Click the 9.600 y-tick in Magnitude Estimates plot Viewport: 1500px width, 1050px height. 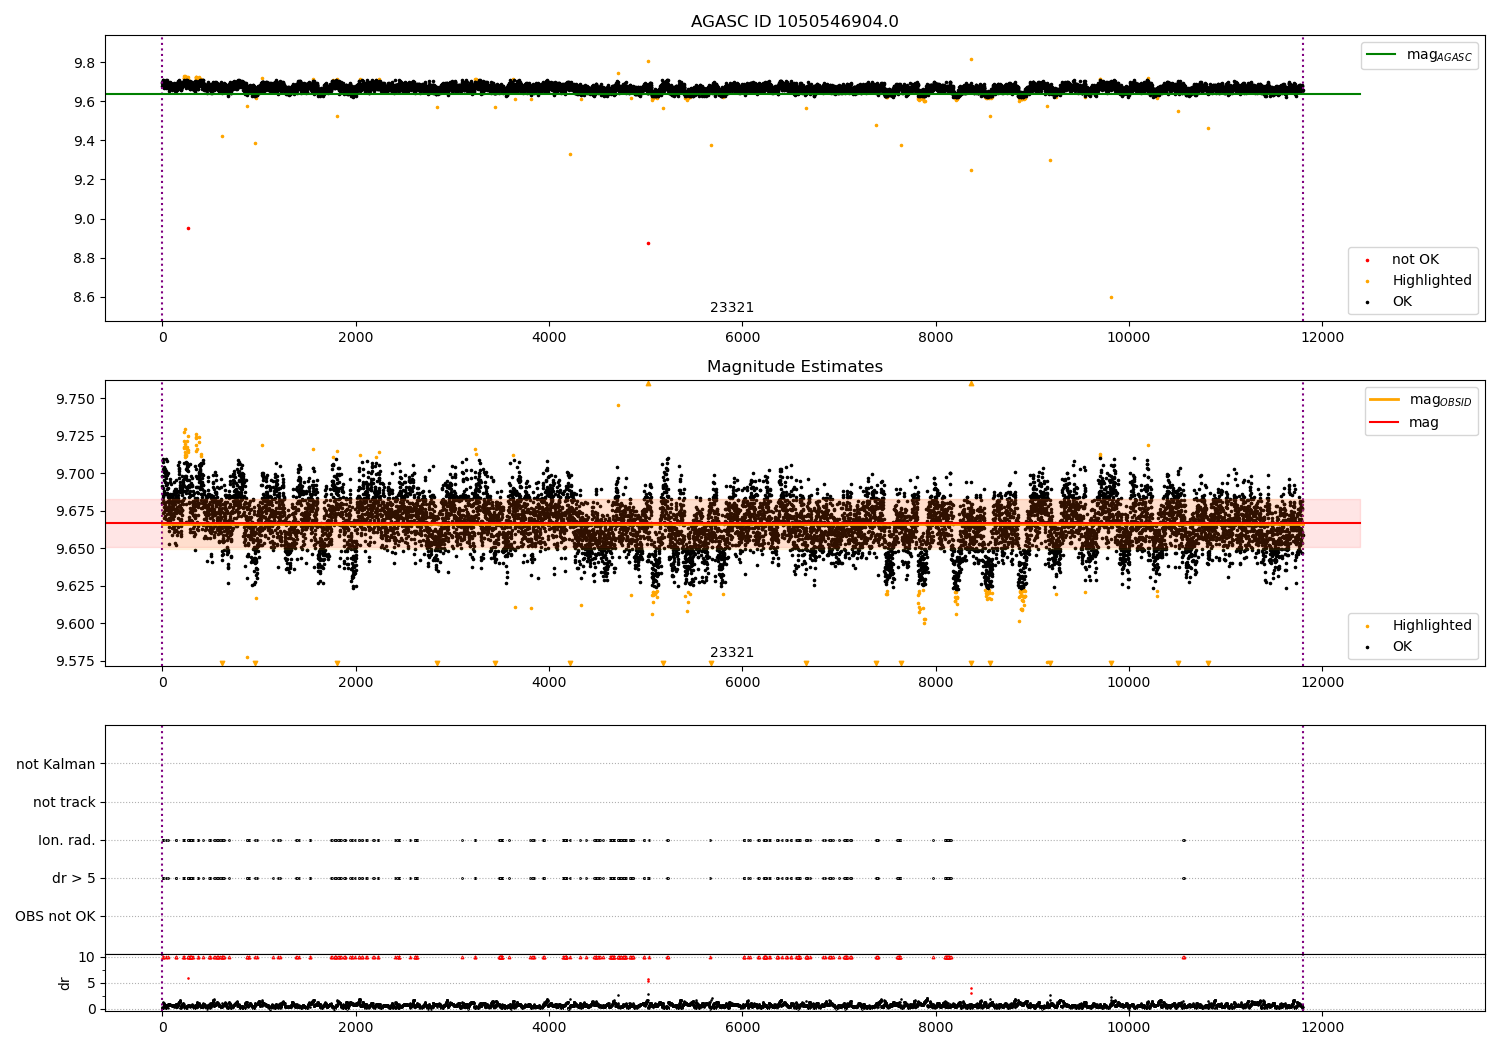point(75,624)
